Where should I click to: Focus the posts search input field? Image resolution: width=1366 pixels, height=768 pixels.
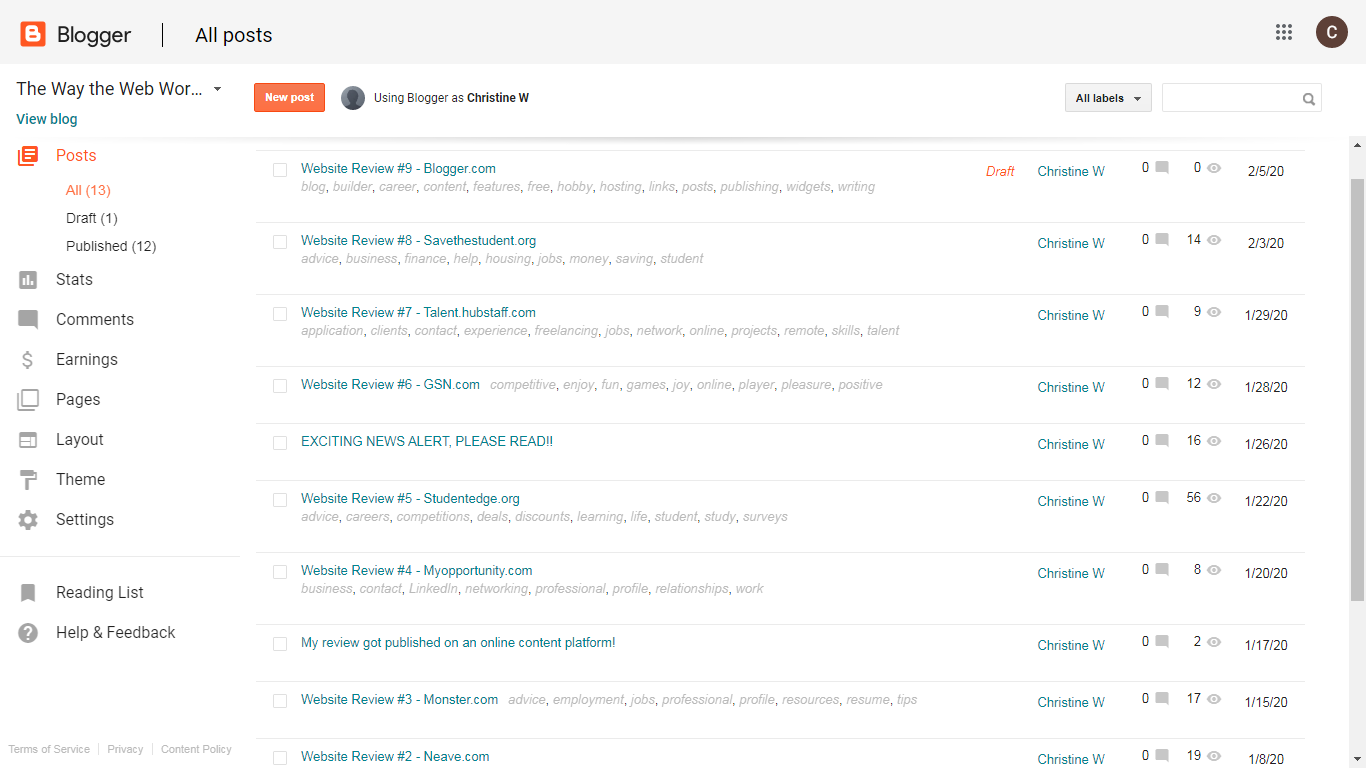(x=1232, y=98)
